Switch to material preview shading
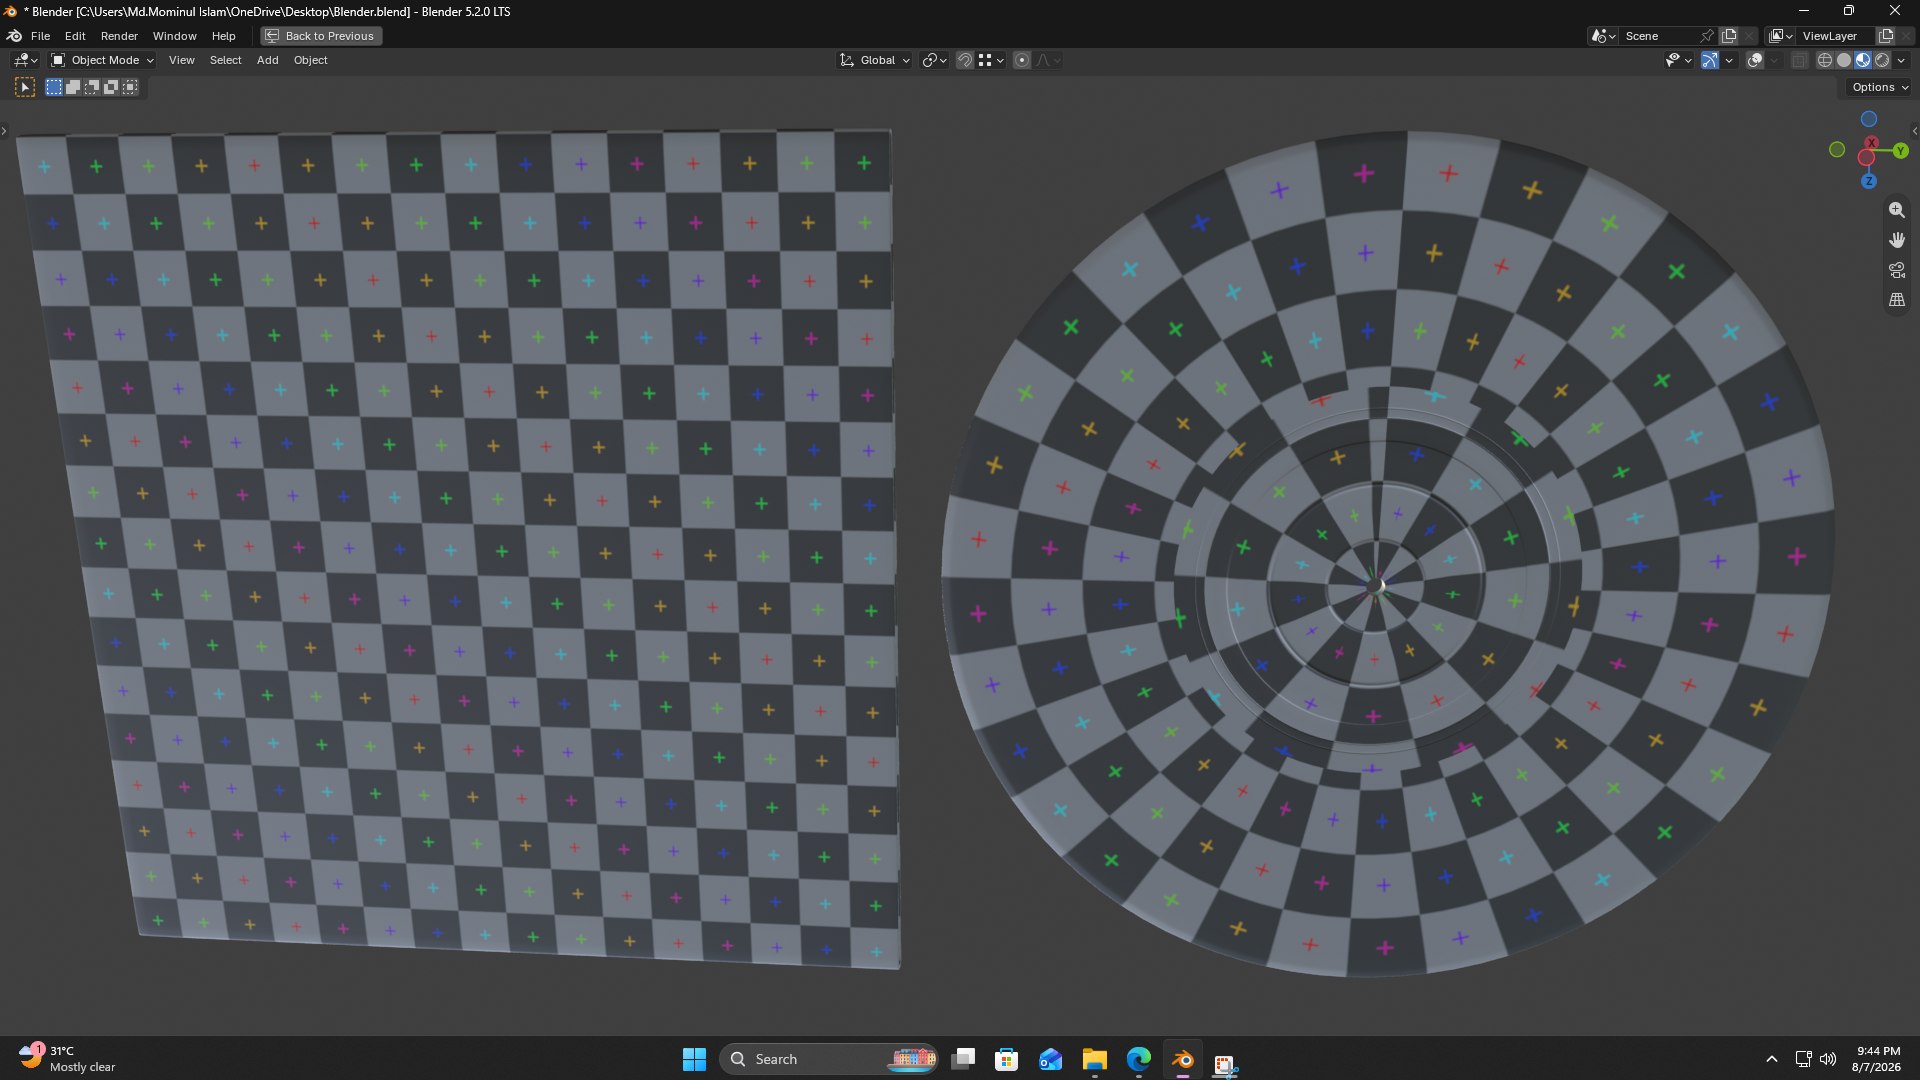 1863,61
